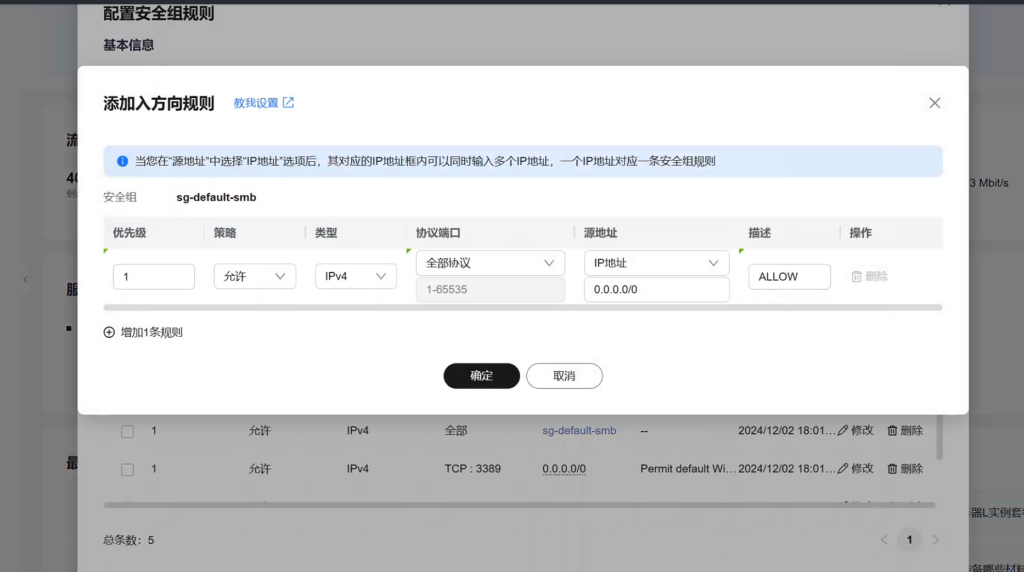The image size is (1024, 572).
Task: Click the plus icon for 增加1条规则
Action: pos(109,333)
